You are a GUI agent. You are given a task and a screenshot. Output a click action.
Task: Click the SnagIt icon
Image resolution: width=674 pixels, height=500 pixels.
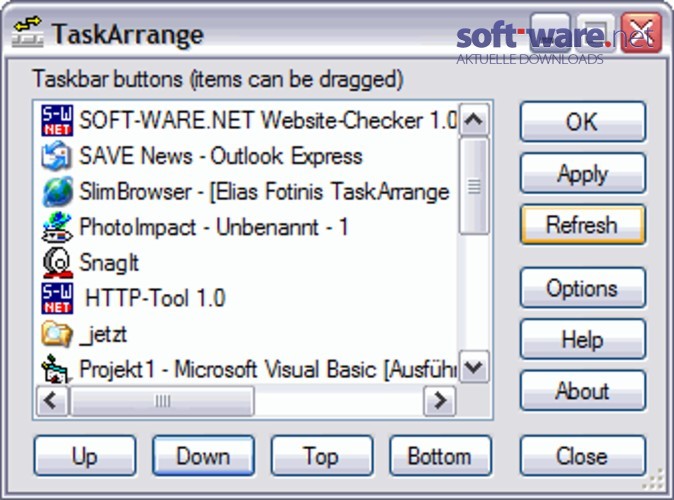tap(57, 263)
